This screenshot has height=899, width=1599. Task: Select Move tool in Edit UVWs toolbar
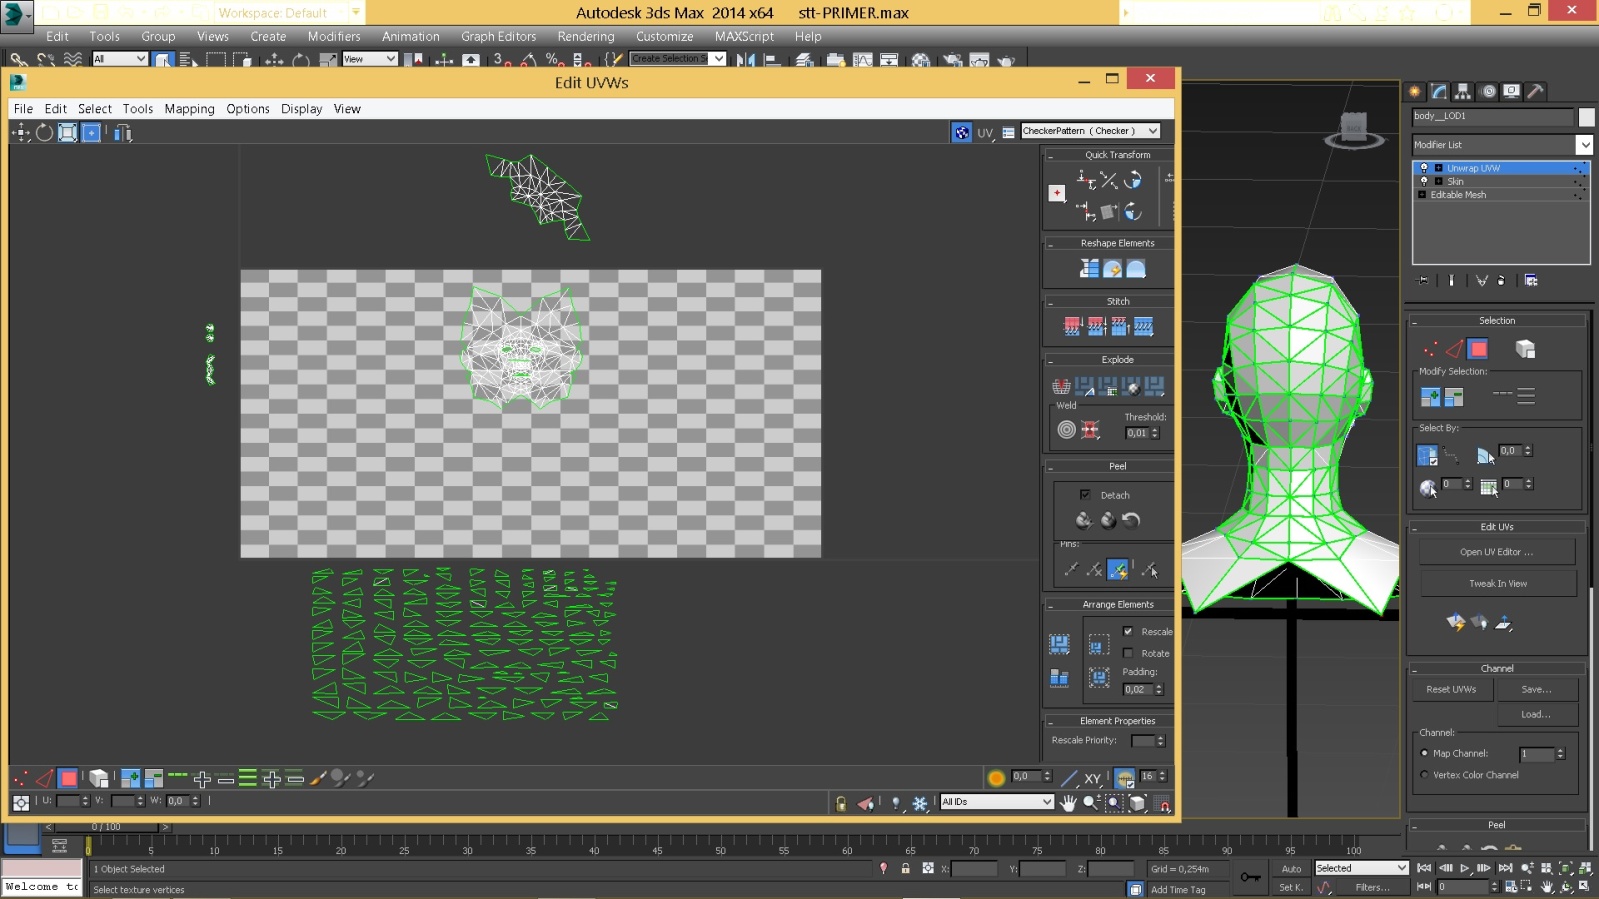point(21,132)
